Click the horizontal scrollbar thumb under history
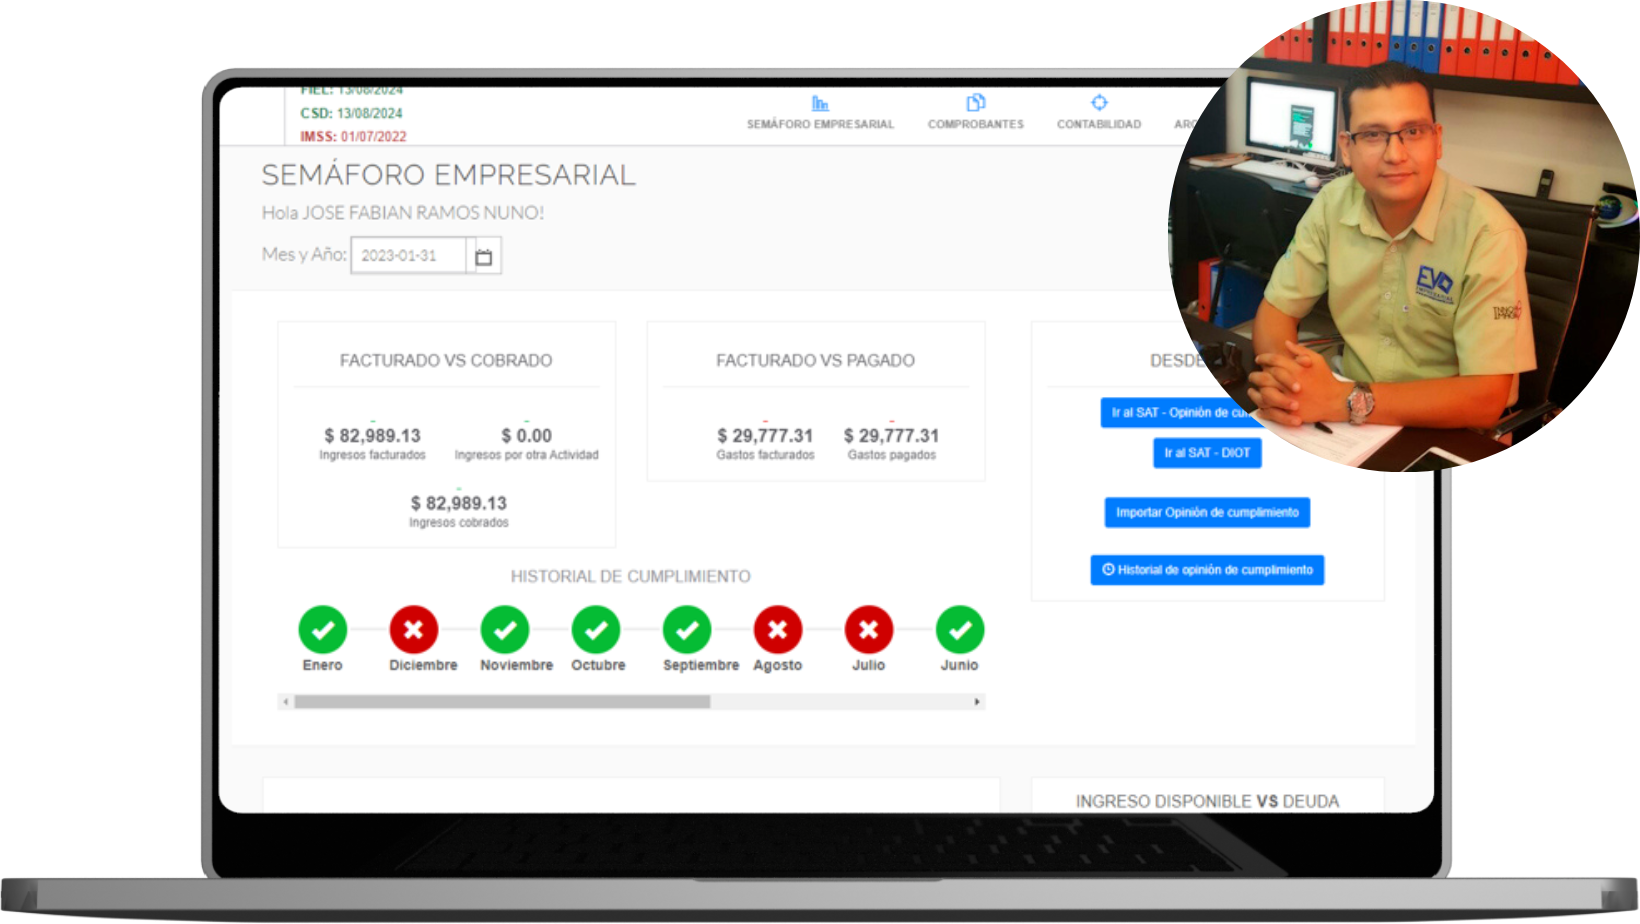 tap(502, 702)
